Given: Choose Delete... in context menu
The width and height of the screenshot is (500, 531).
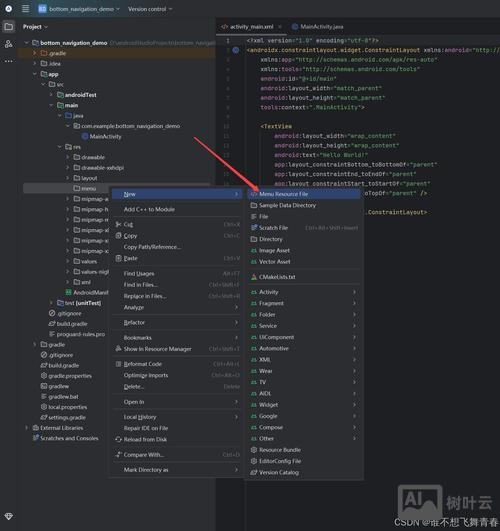Looking at the screenshot, I should pos(176,386).
